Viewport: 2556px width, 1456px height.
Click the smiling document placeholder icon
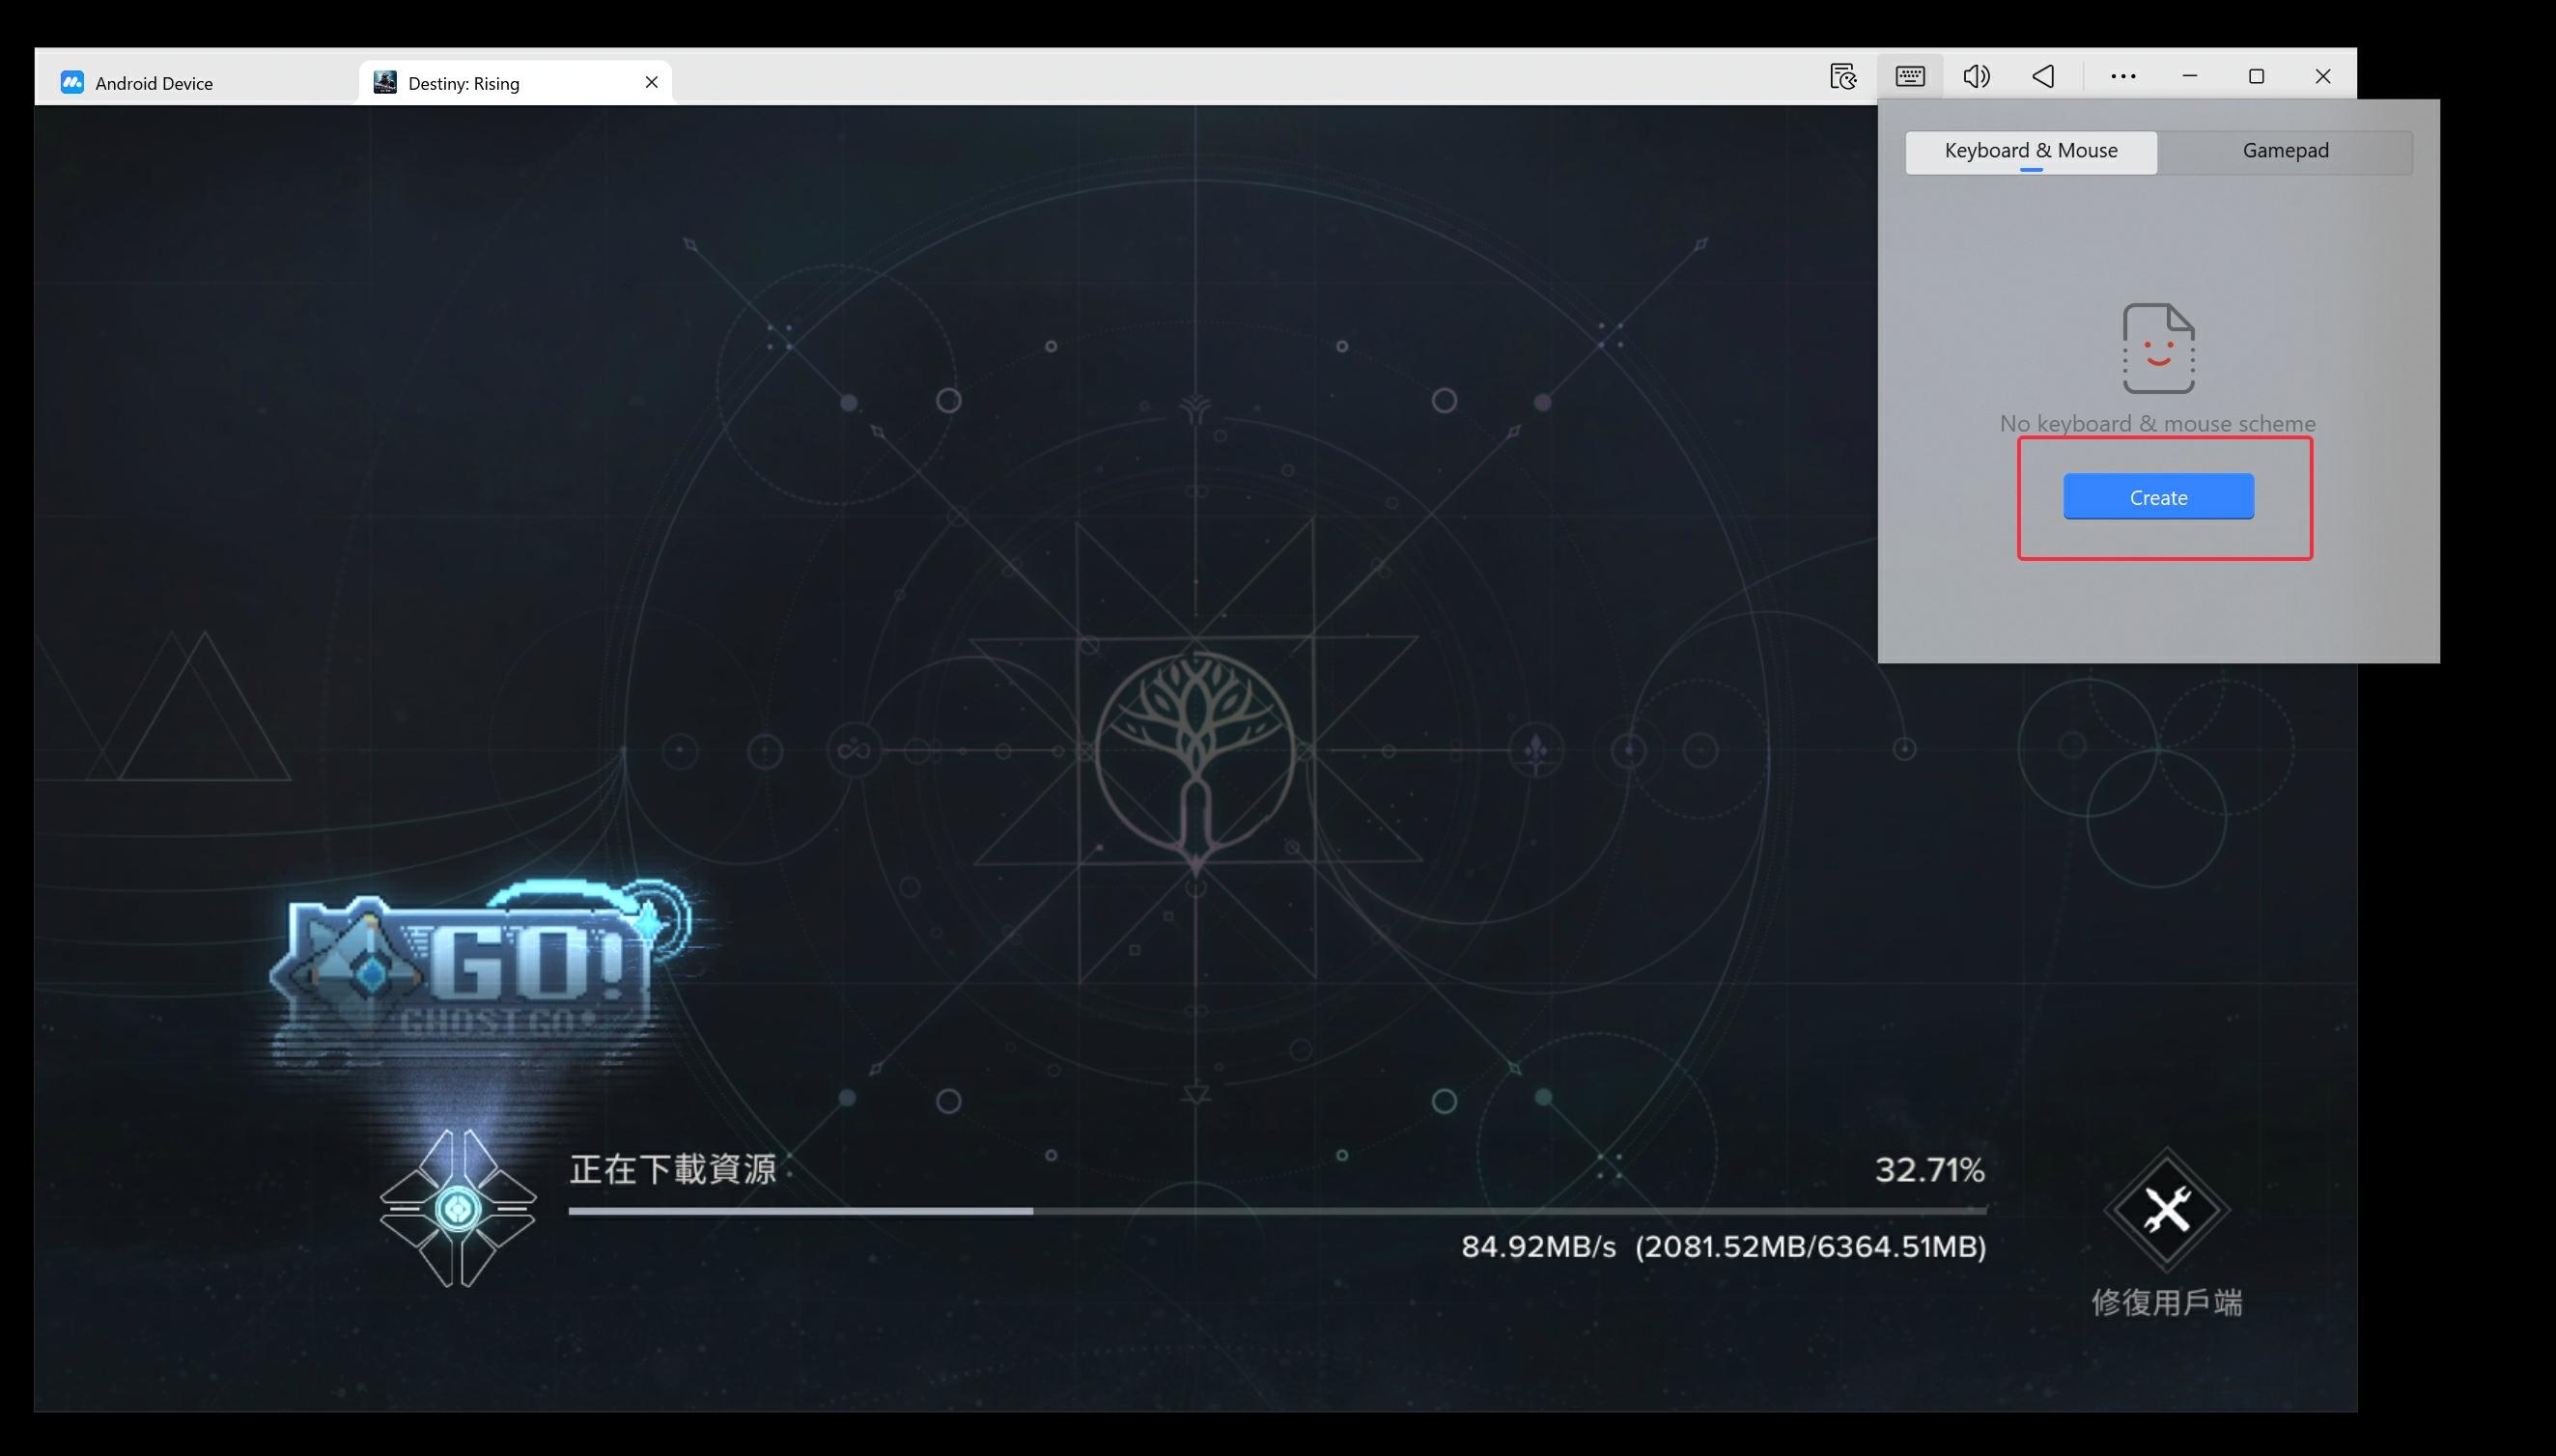click(x=2158, y=348)
